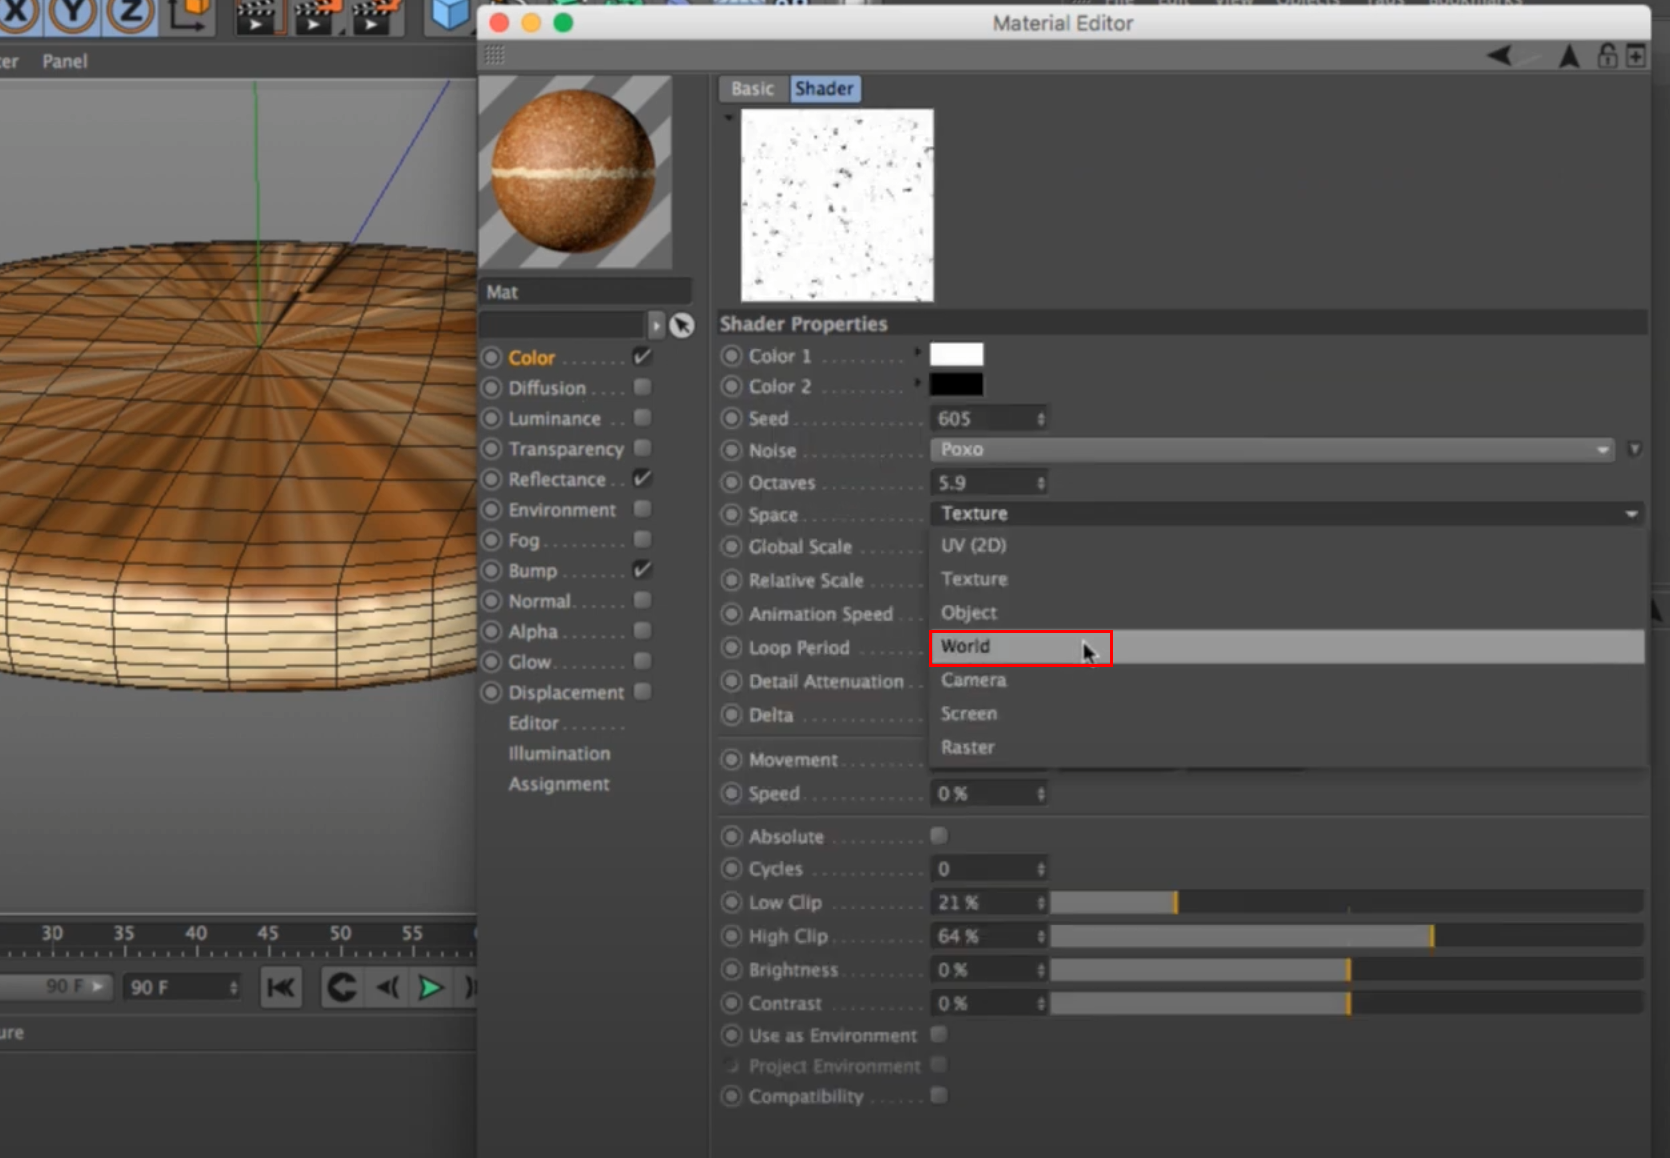Enable the Diffusion channel checkbox
Viewport: 1670px width, 1158px height.
[x=642, y=387]
